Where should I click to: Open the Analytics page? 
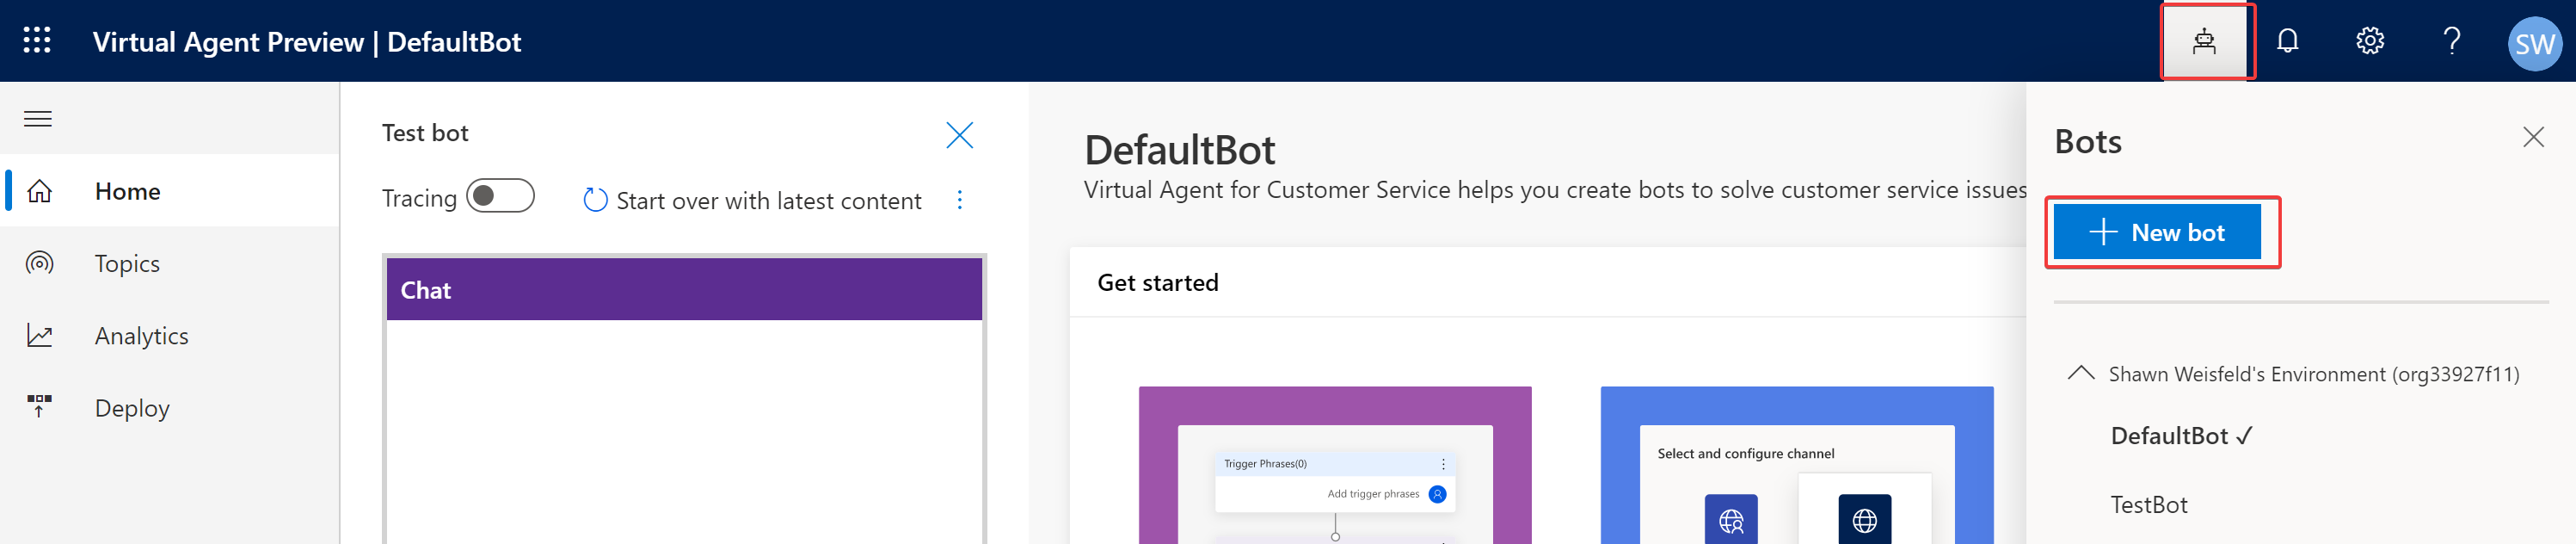(x=170, y=335)
